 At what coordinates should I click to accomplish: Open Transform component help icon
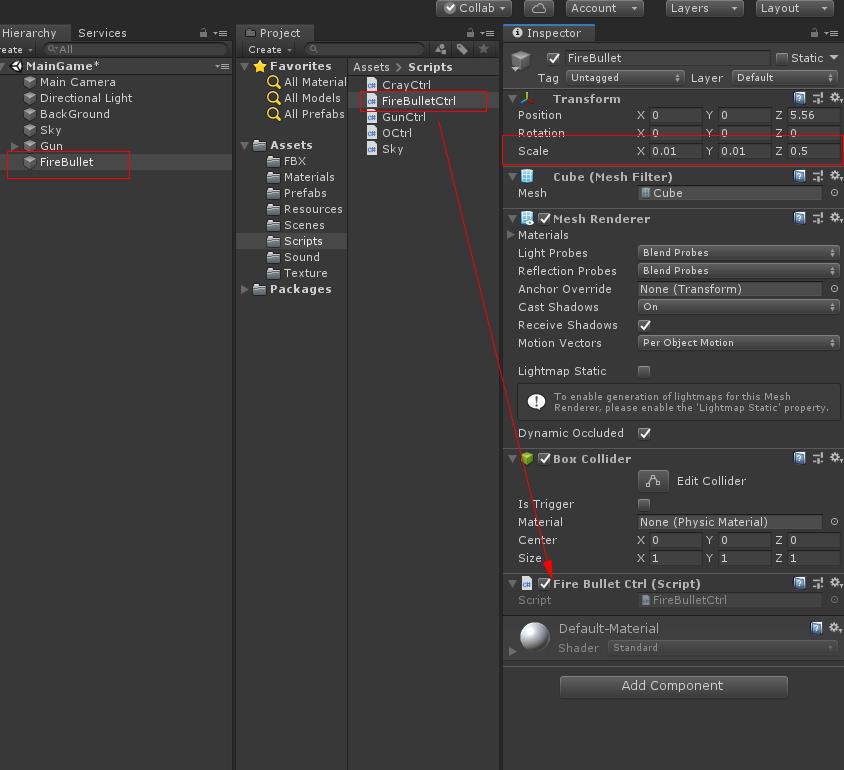click(799, 98)
